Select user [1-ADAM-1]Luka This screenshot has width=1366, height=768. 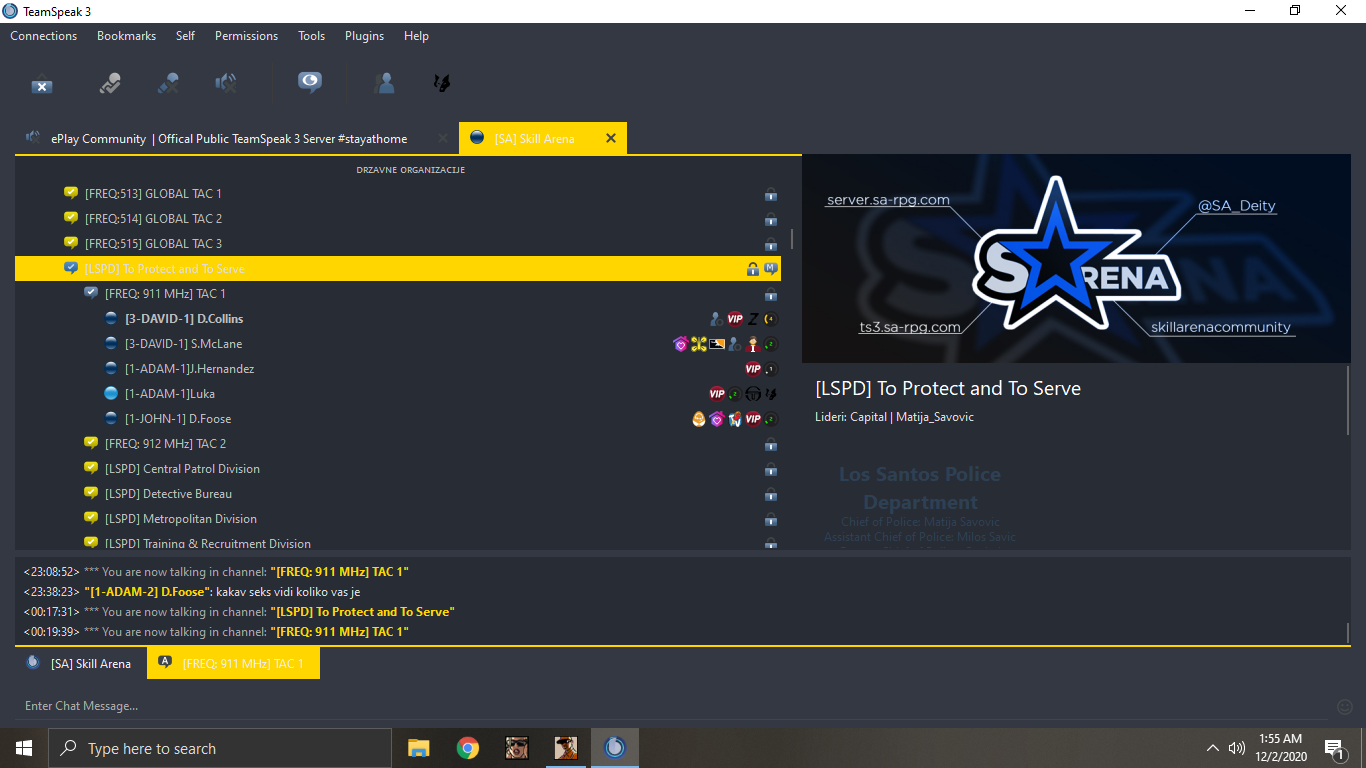pos(169,393)
